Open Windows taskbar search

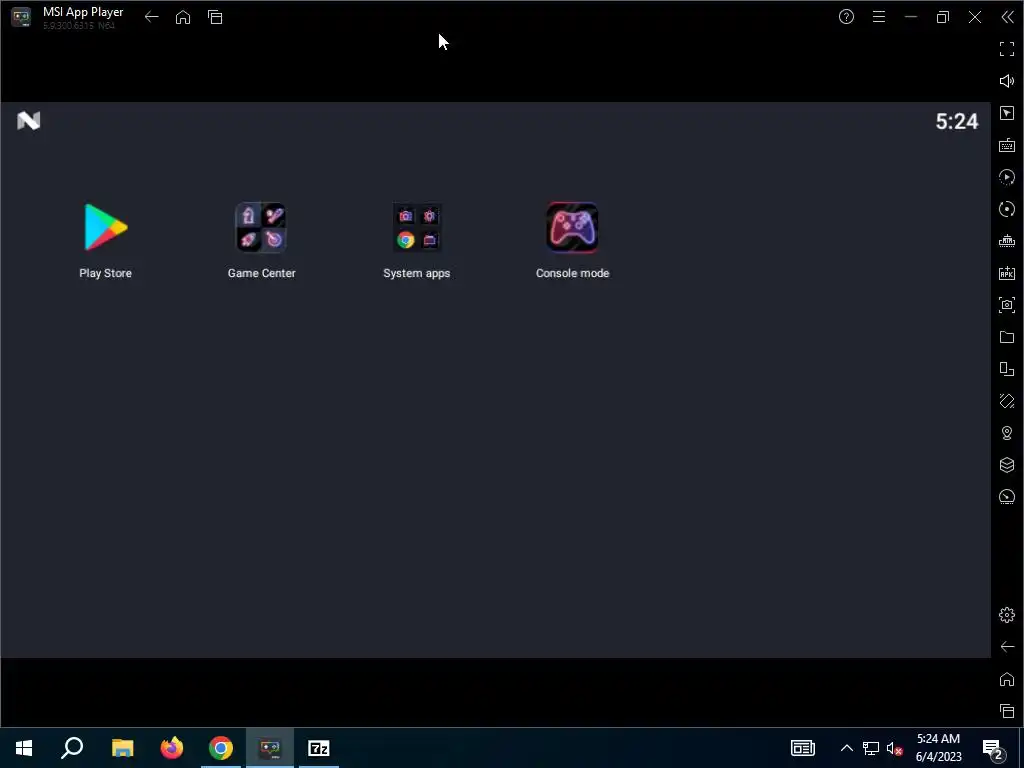pyautogui.click(x=72, y=748)
